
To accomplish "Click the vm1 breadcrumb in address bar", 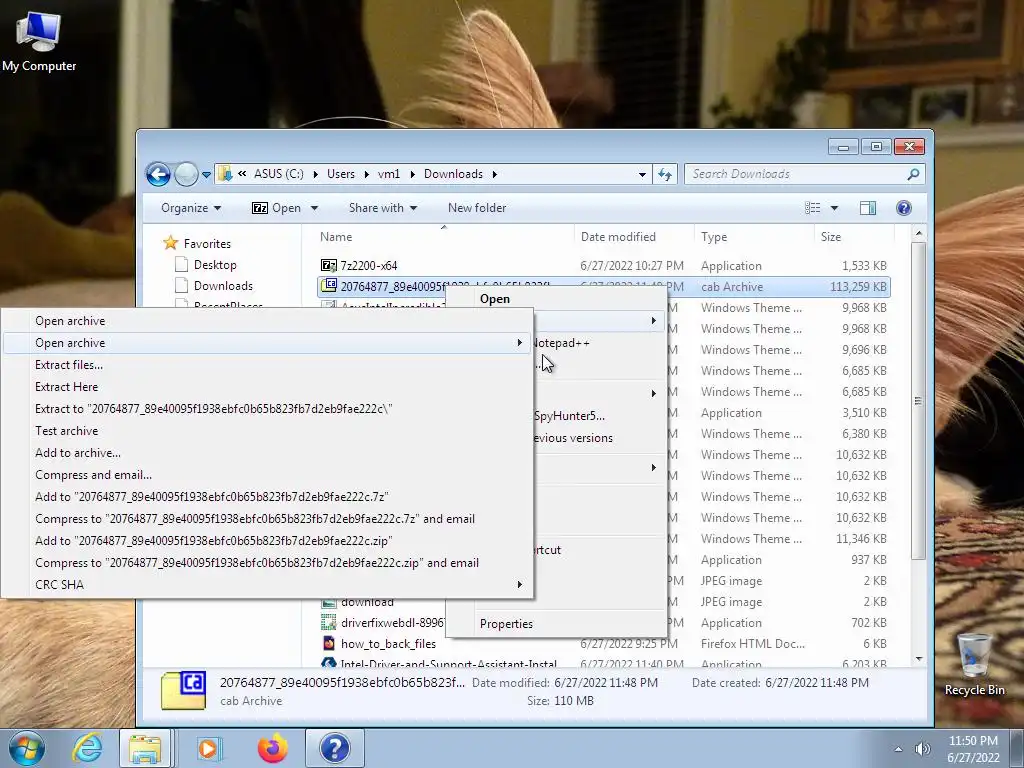I will tap(389, 174).
